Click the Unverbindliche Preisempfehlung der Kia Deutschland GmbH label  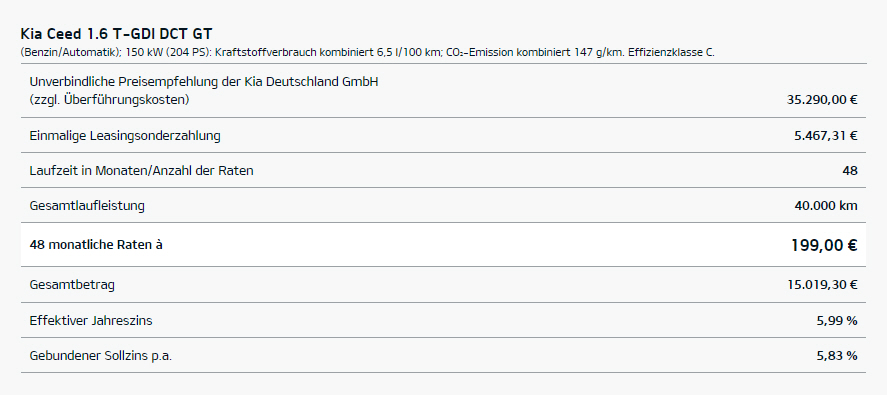pos(204,82)
